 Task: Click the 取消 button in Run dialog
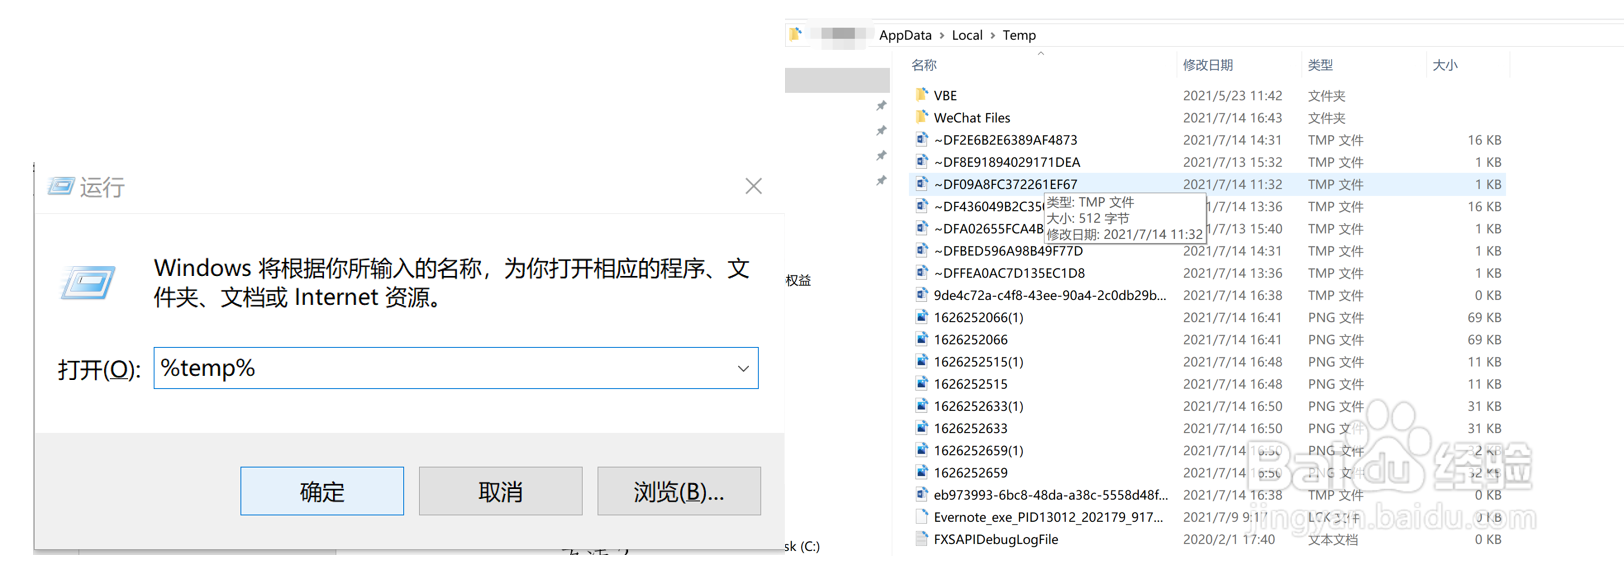click(x=500, y=491)
